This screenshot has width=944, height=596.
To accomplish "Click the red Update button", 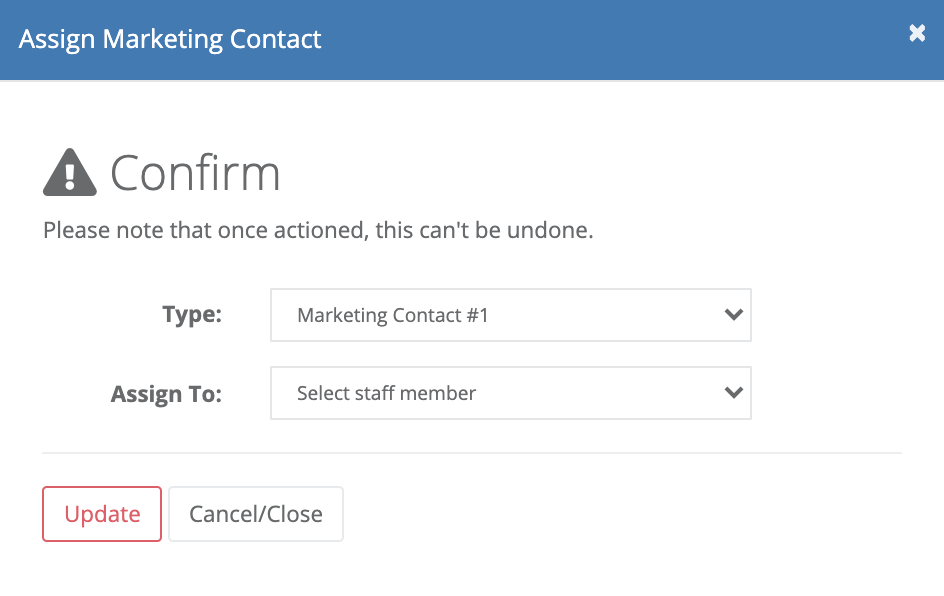I will pyautogui.click(x=102, y=514).
